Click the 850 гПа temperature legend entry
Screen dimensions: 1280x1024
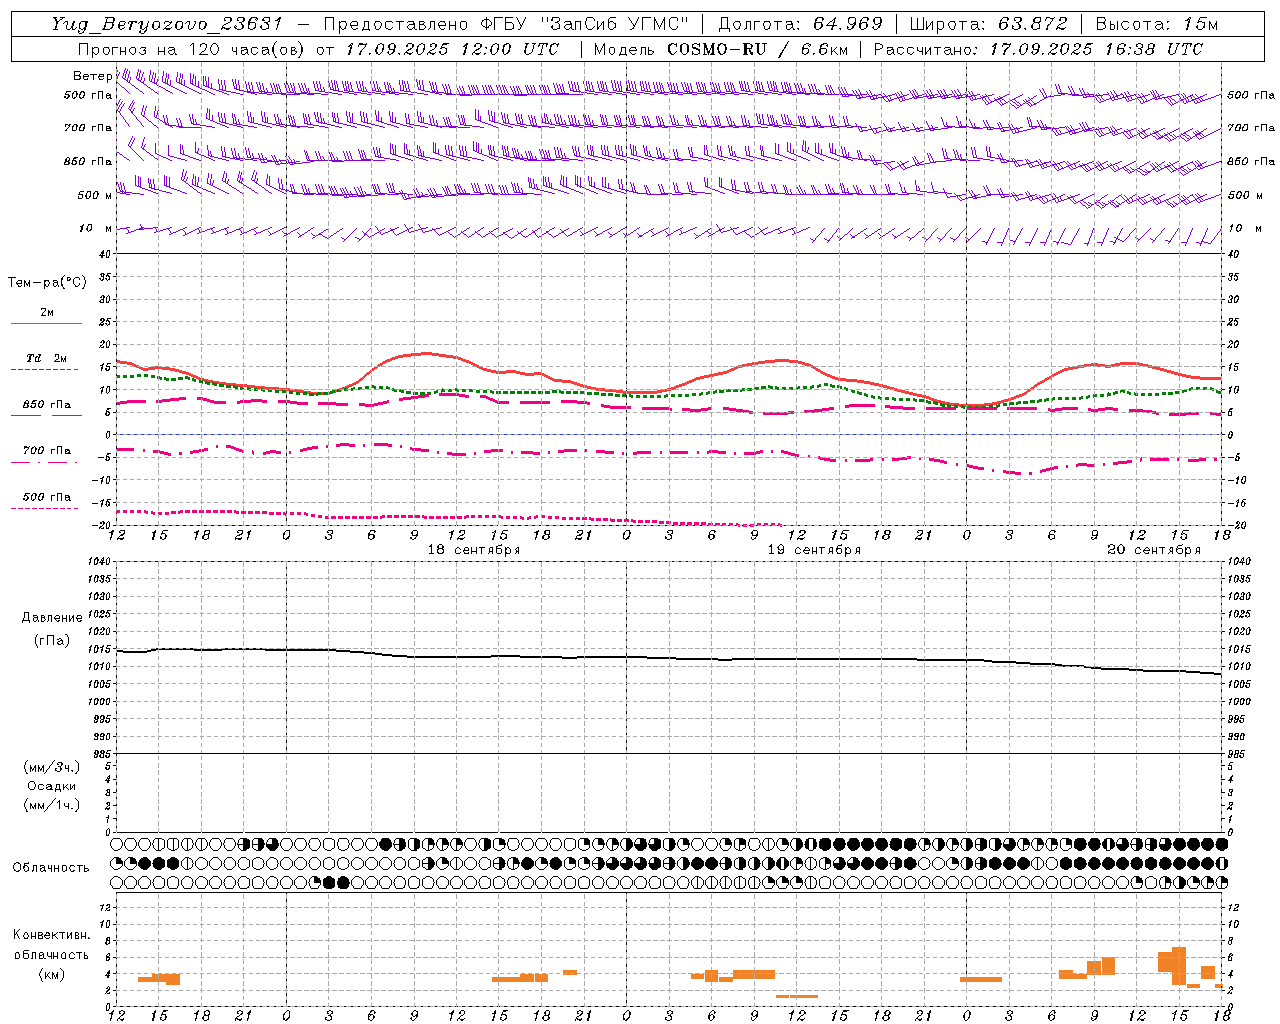[46, 405]
